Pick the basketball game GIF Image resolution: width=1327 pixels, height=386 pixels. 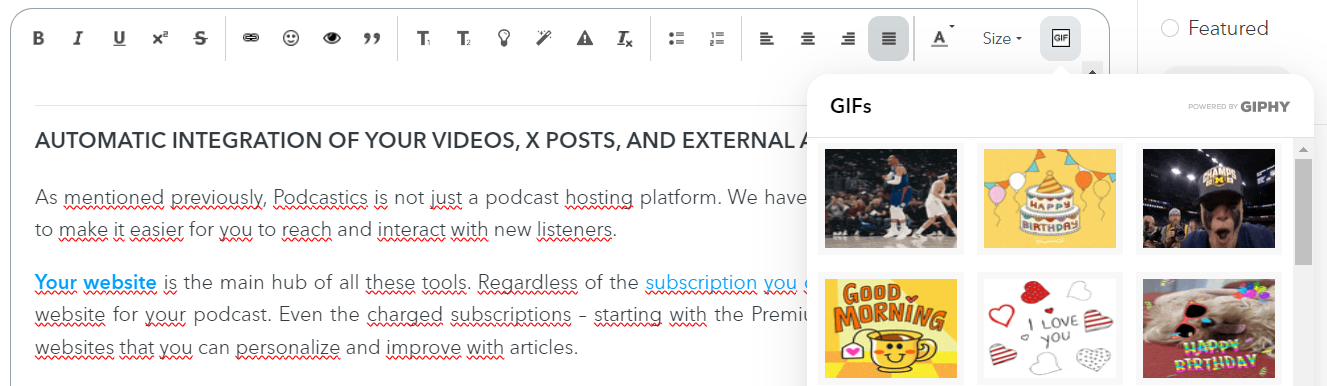891,198
